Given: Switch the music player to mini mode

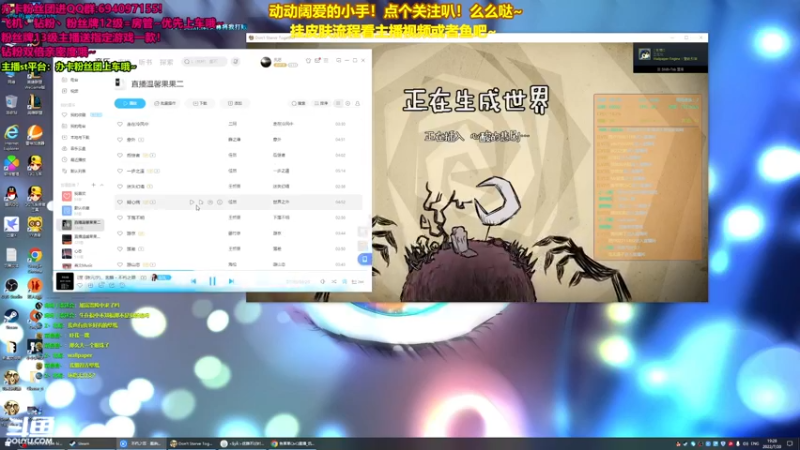Looking at the screenshot, I should (338, 61).
